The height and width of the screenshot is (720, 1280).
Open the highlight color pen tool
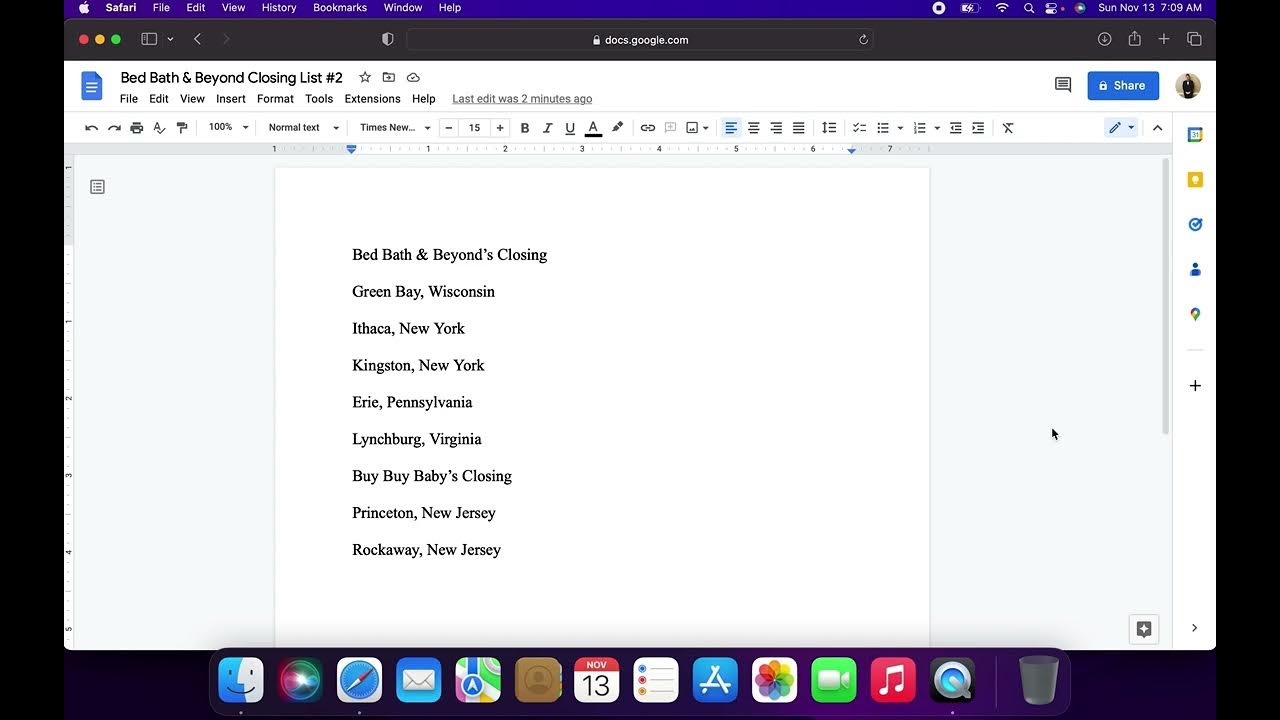(x=617, y=128)
